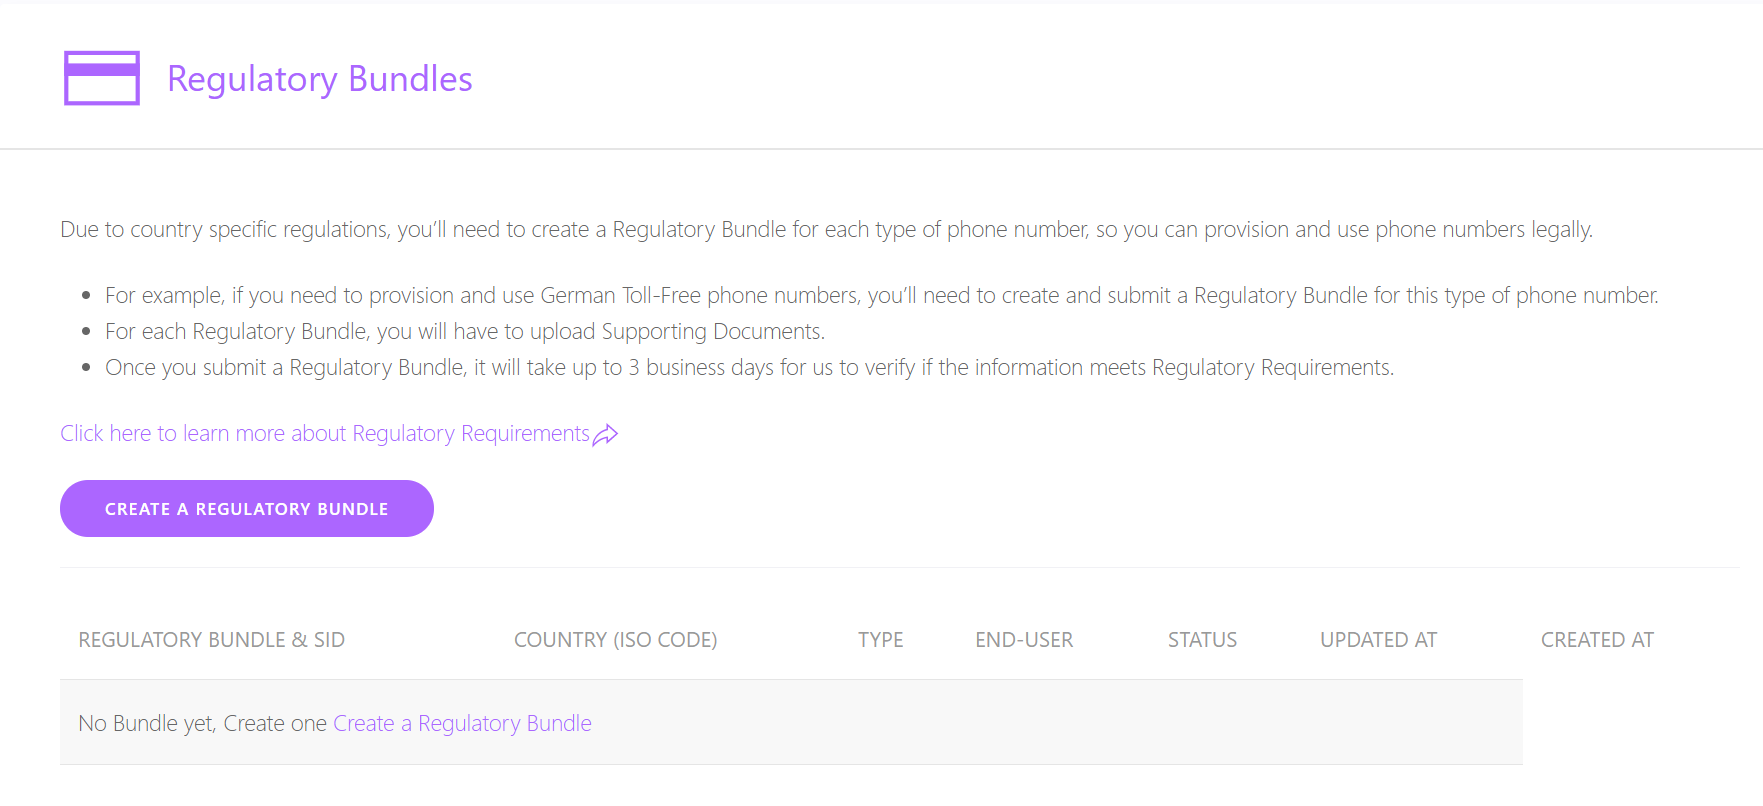
Task: Select the Status column header
Action: [x=1203, y=640]
